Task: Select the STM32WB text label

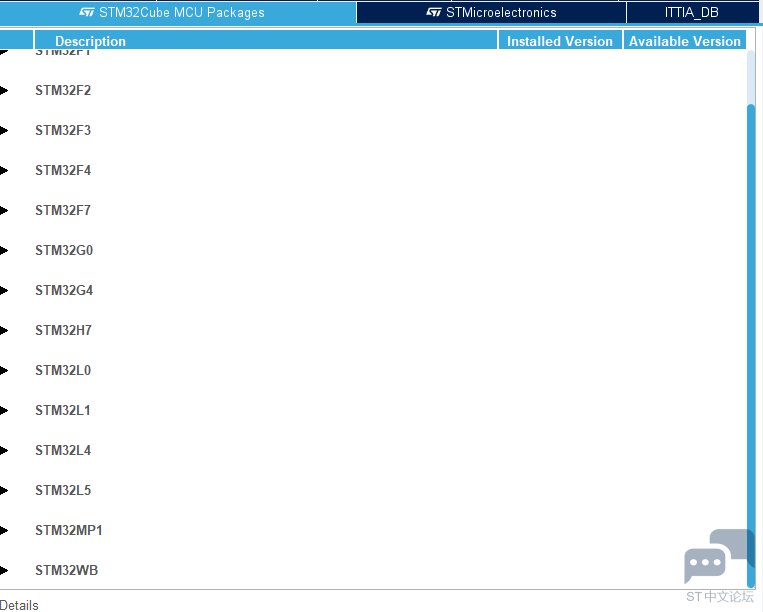Action: tap(66, 570)
